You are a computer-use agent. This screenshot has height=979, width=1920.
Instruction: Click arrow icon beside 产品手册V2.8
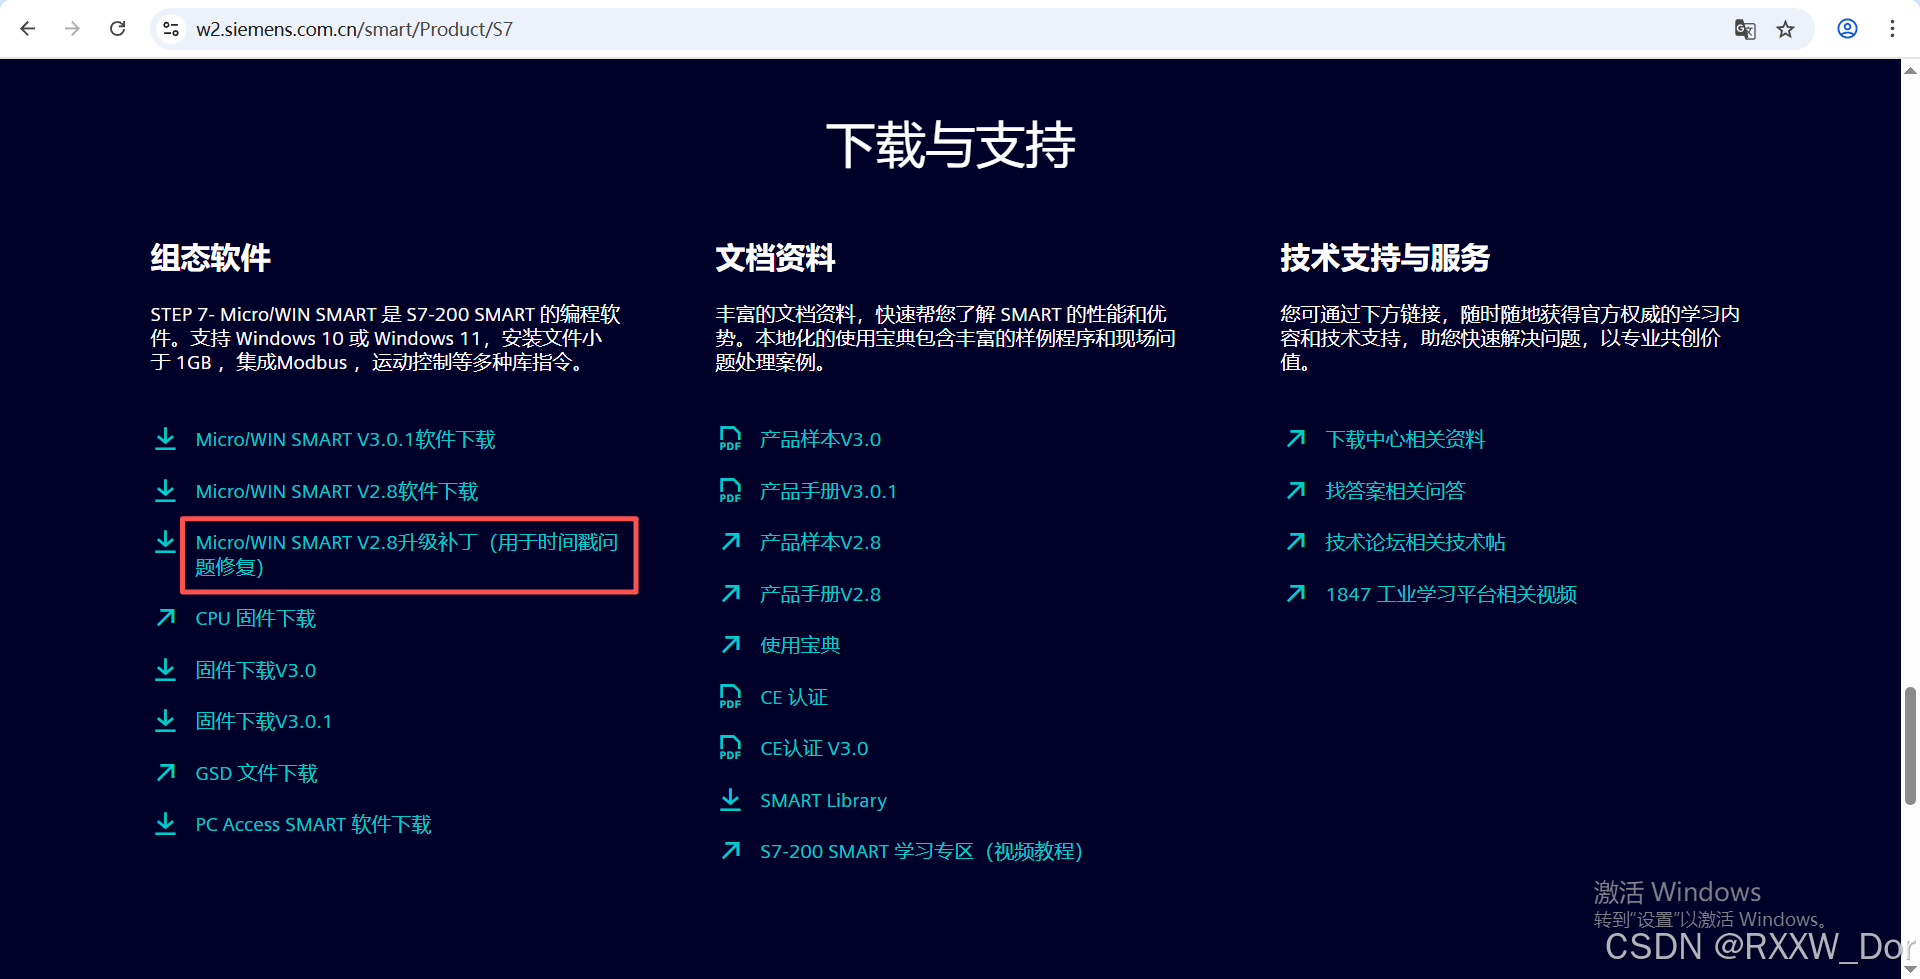731,593
